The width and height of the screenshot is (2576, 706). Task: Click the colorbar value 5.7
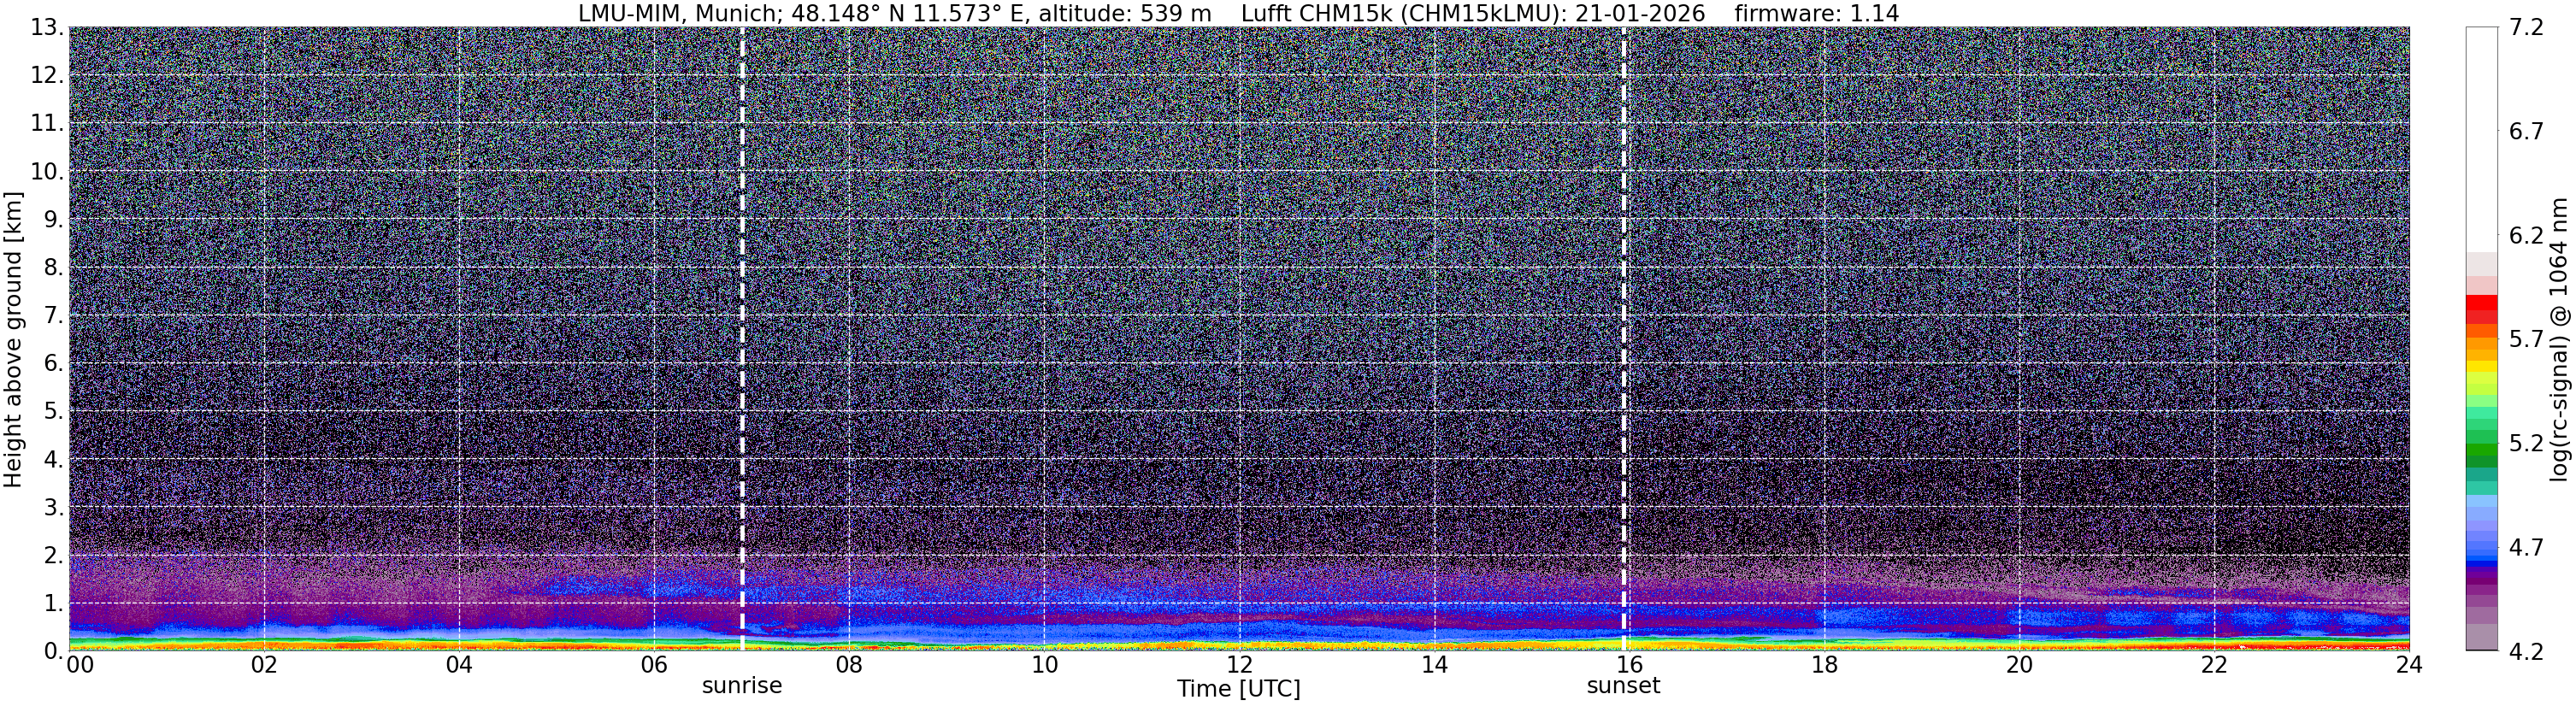coord(2526,340)
